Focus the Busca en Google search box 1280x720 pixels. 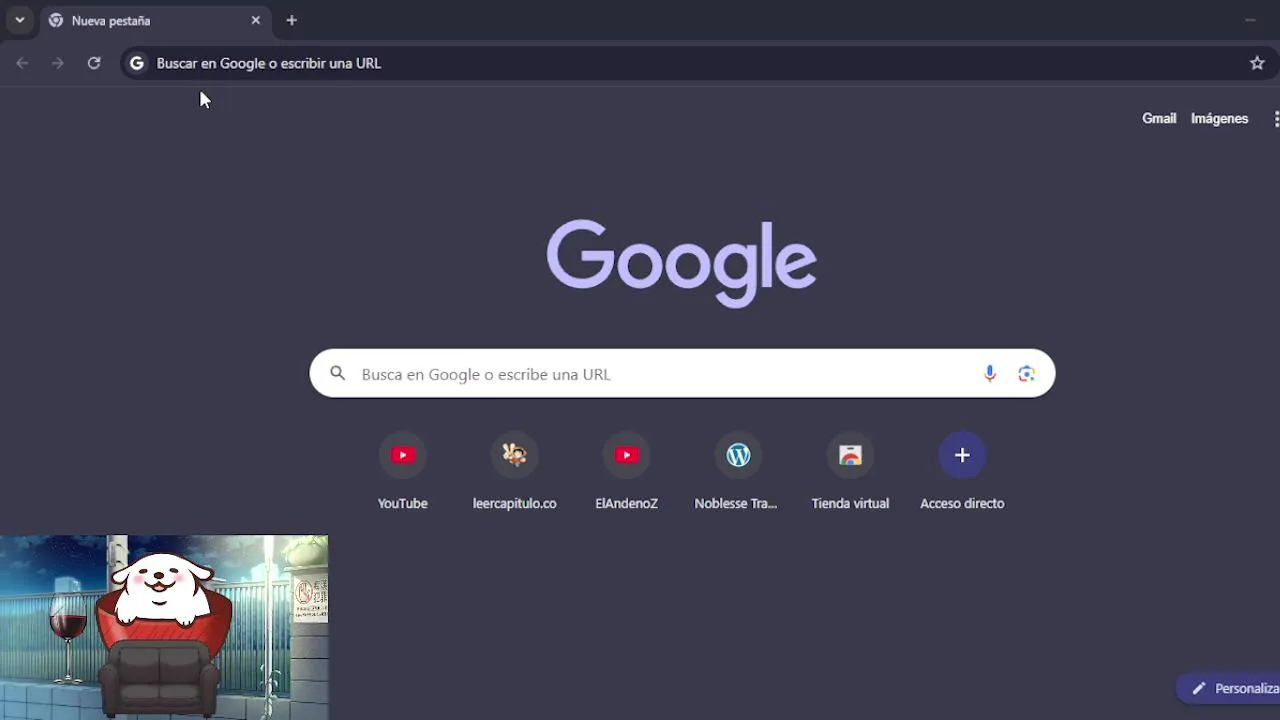682,373
